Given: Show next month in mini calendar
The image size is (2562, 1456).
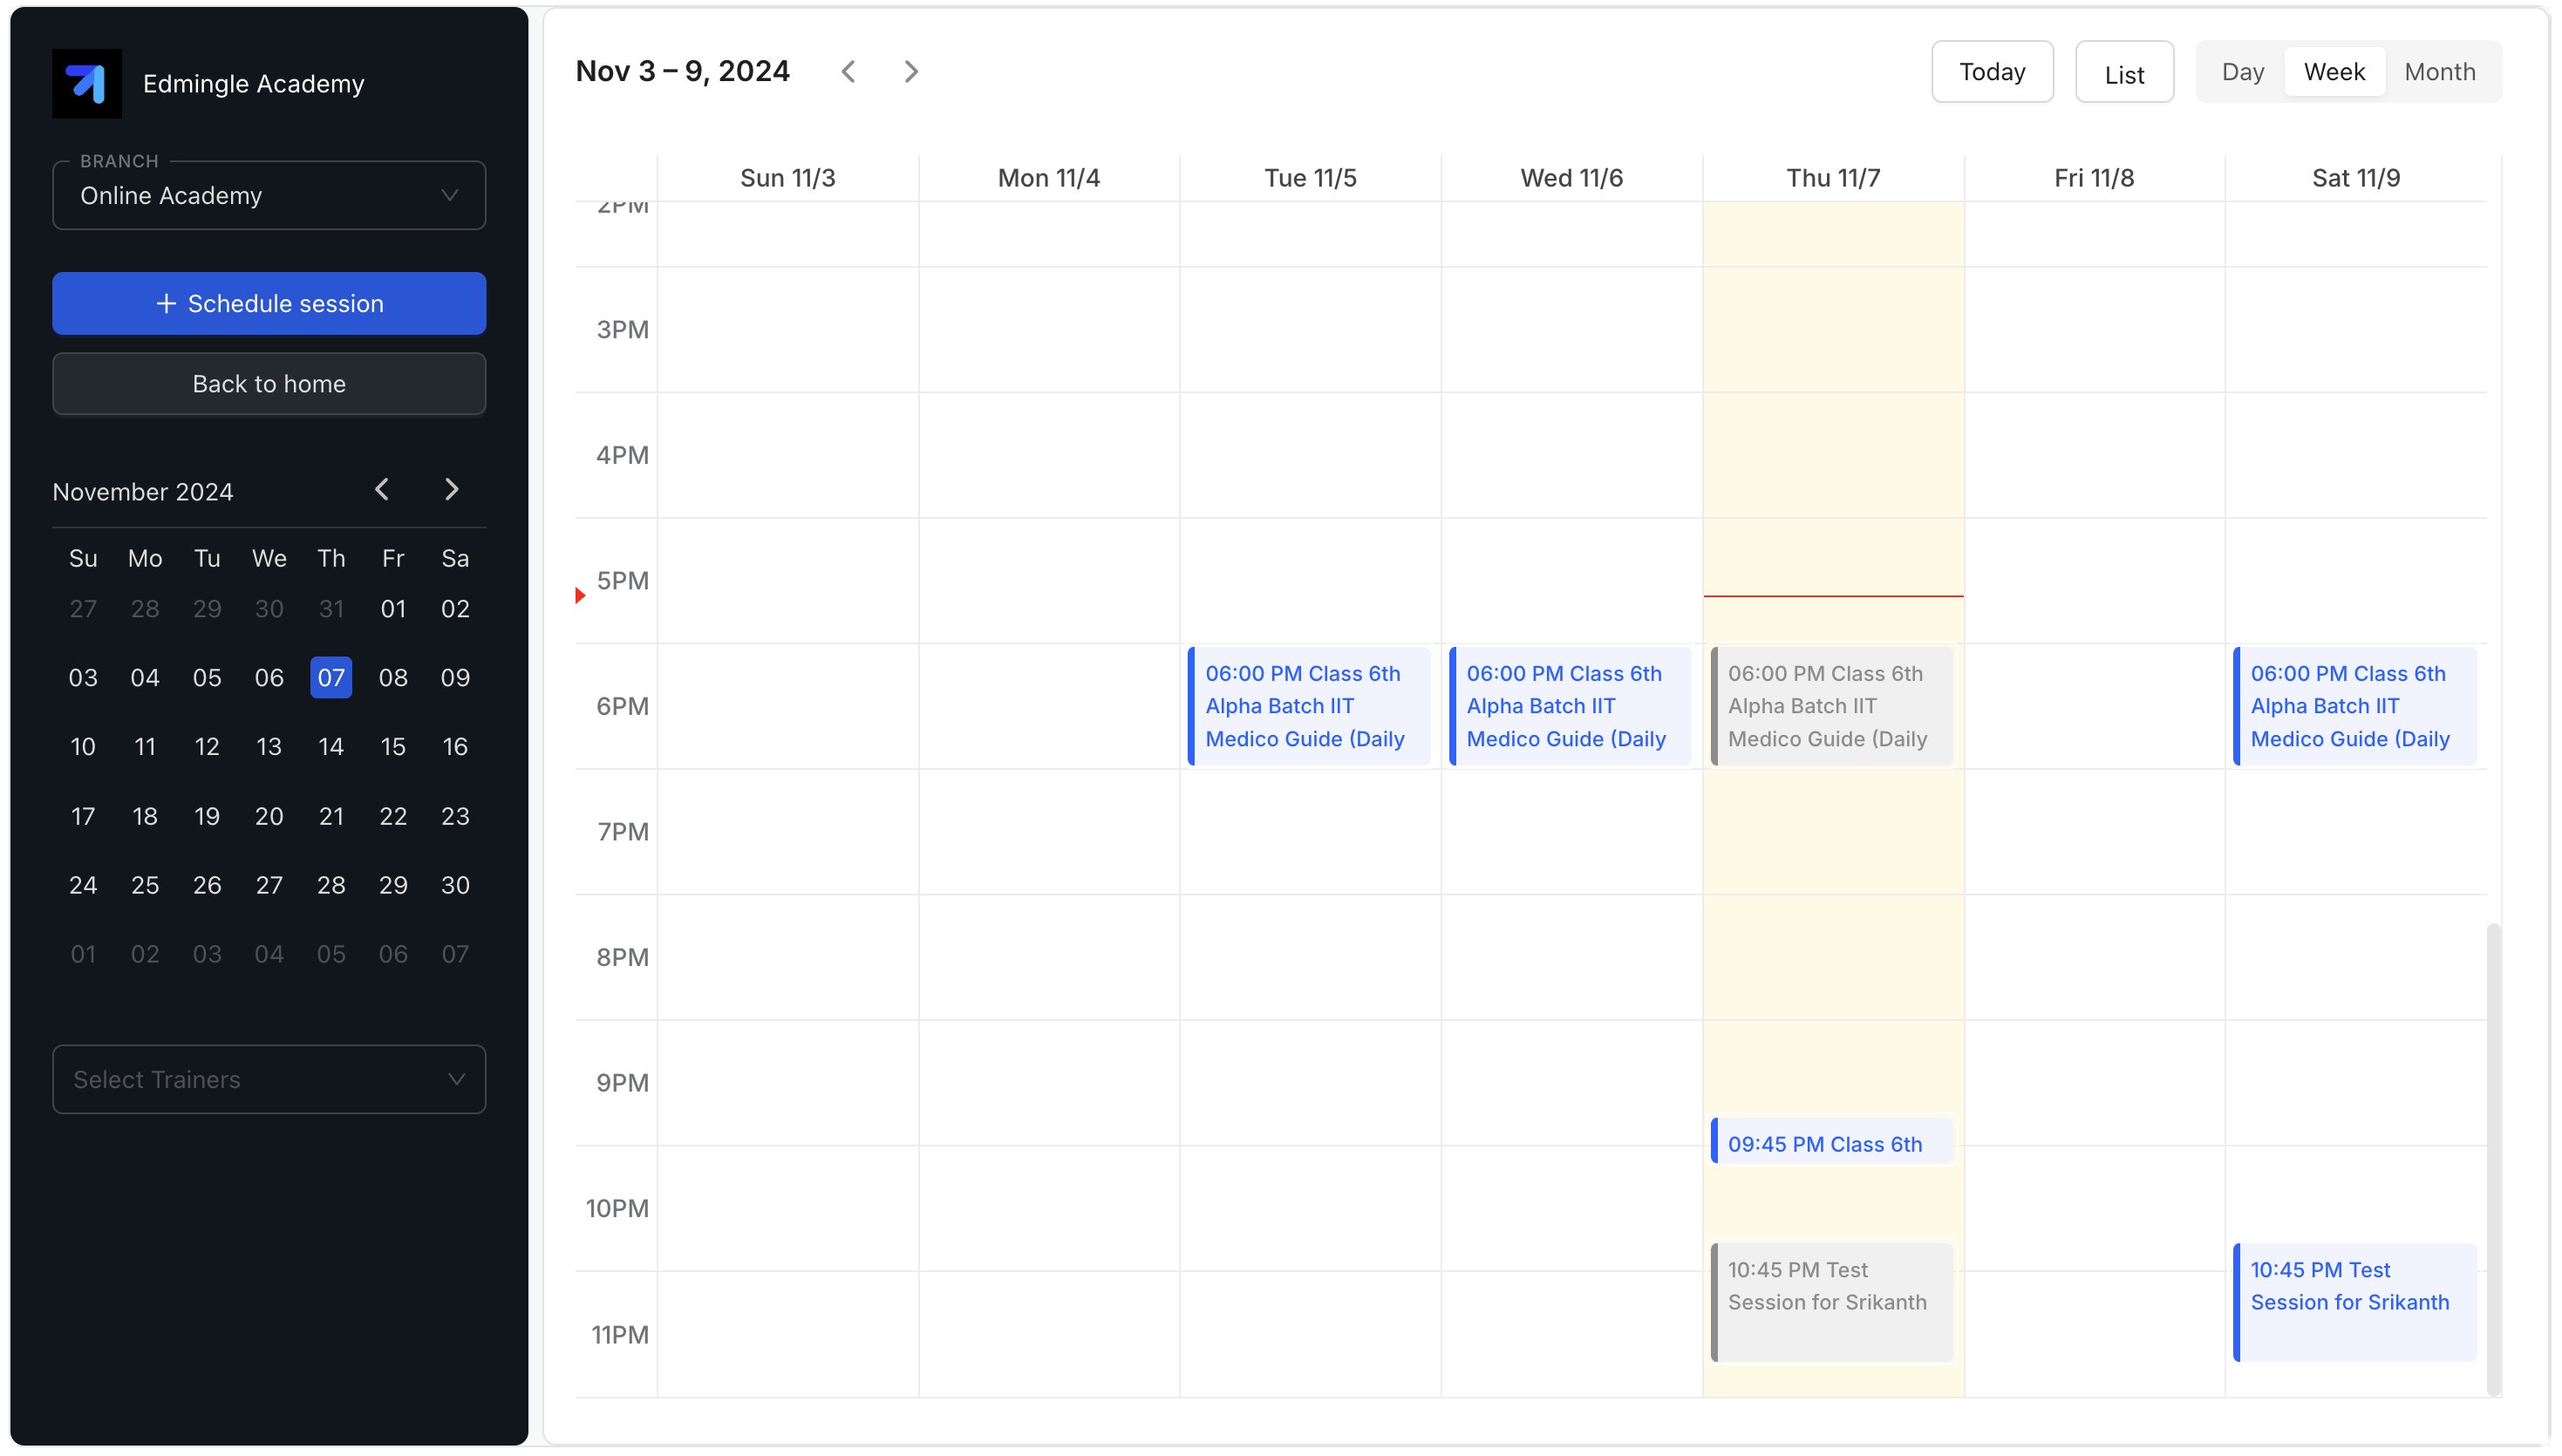Looking at the screenshot, I should 451,490.
